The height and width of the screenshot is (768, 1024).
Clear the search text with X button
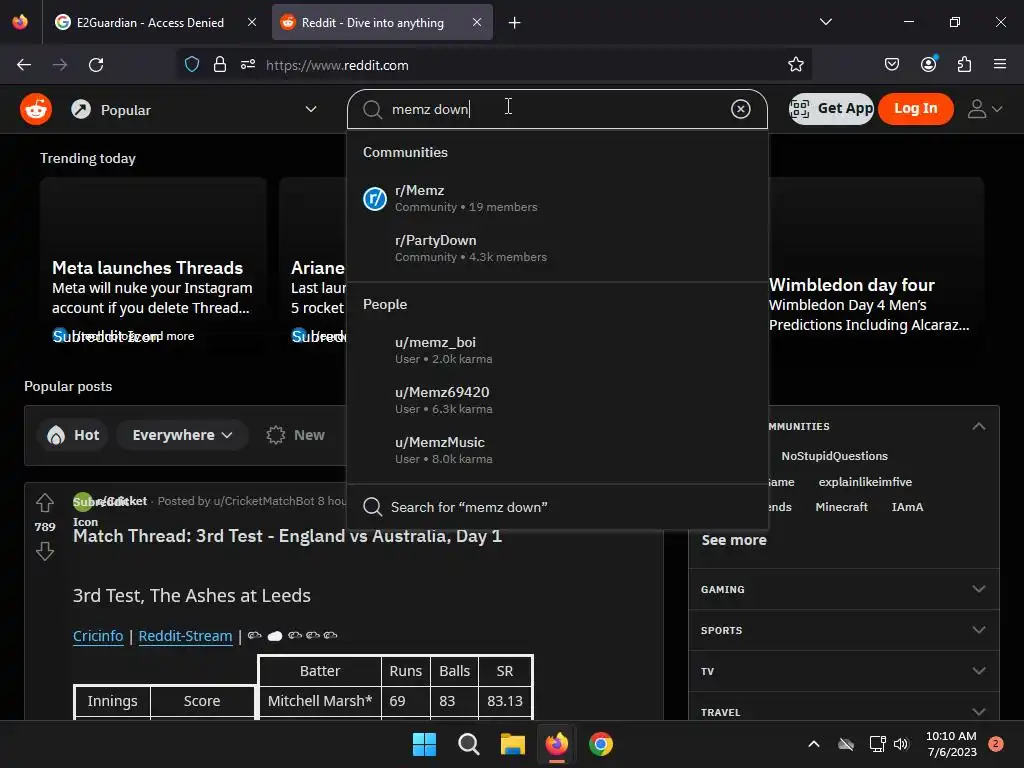[x=740, y=109]
